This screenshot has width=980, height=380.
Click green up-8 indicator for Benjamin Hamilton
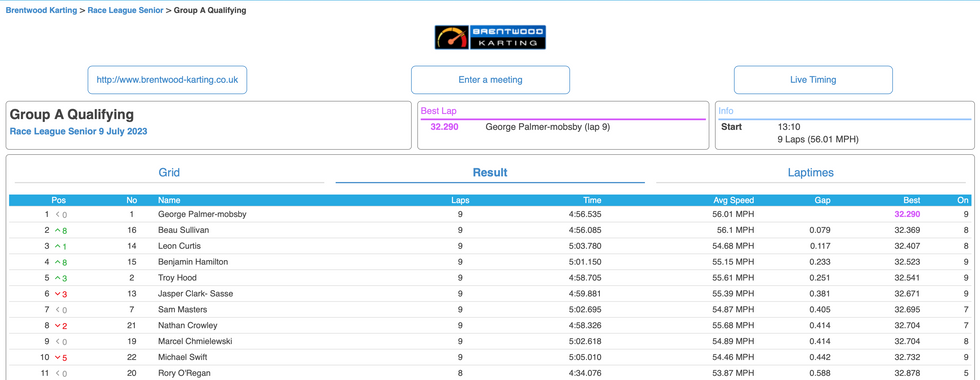pyautogui.click(x=61, y=262)
